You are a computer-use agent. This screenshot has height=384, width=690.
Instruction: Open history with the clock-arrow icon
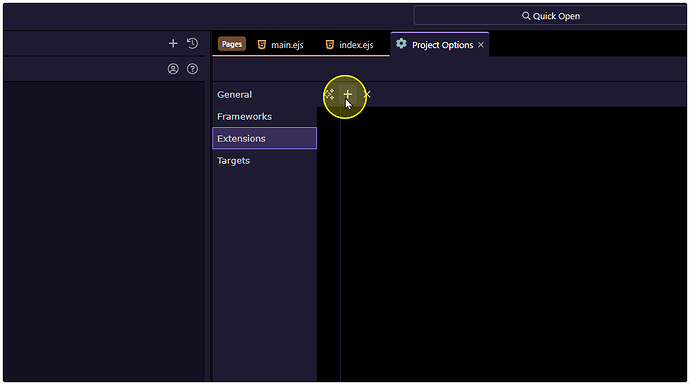192,44
